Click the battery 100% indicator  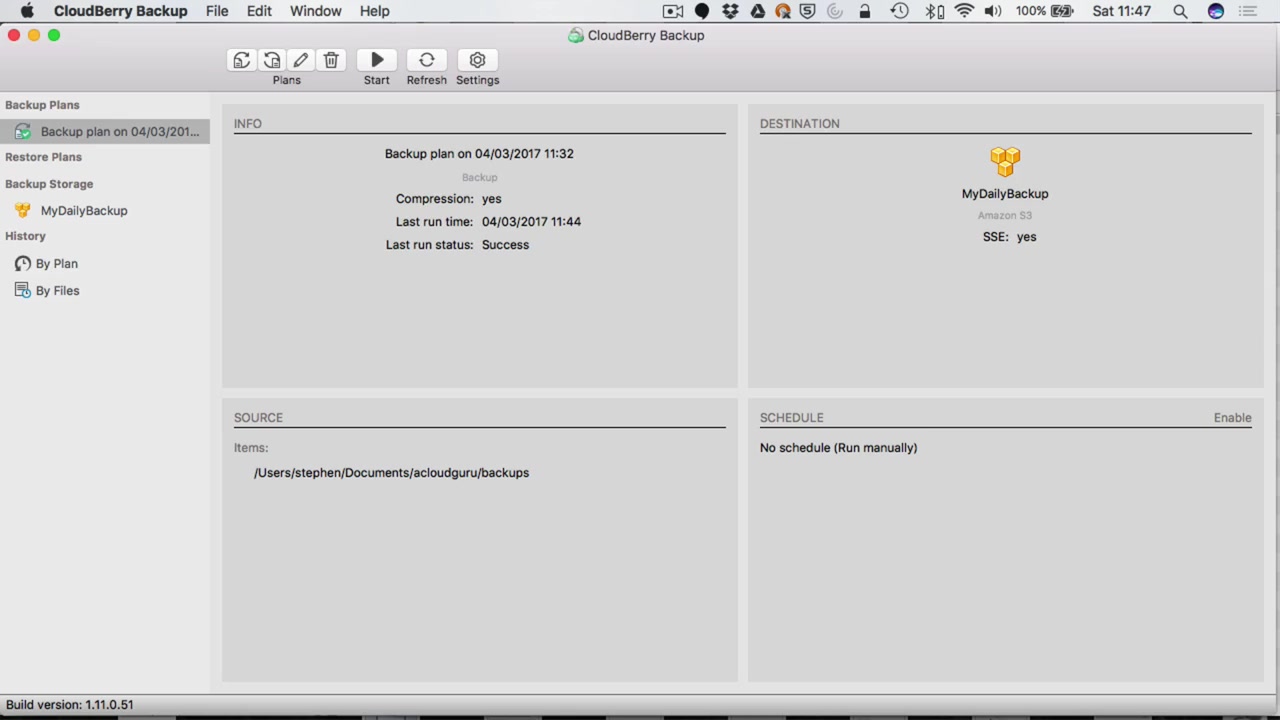[x=1044, y=11]
